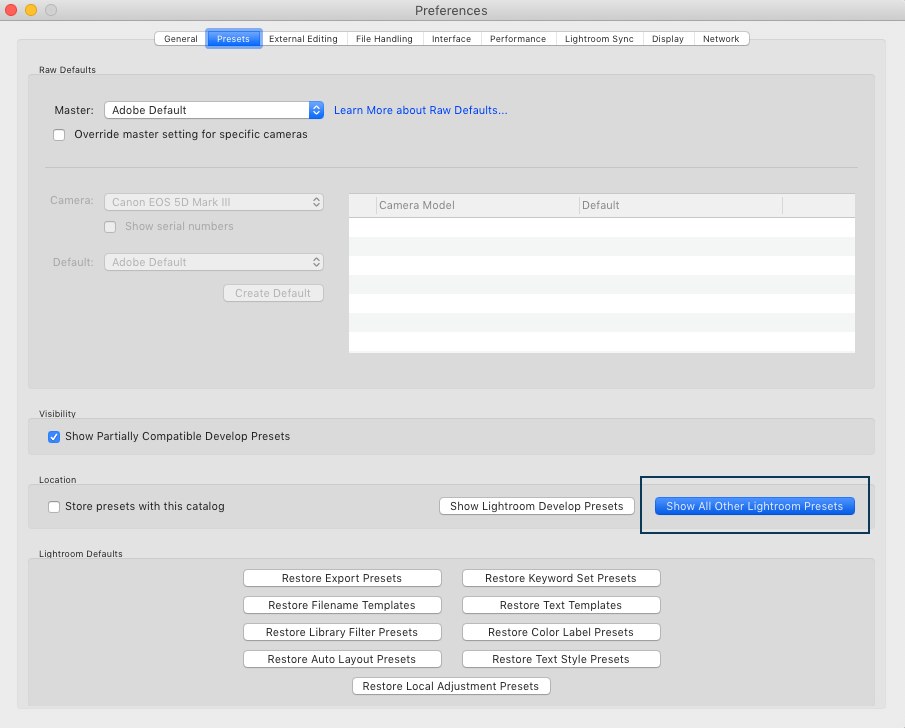Click Restore Keyword Set Presets

point(560,578)
